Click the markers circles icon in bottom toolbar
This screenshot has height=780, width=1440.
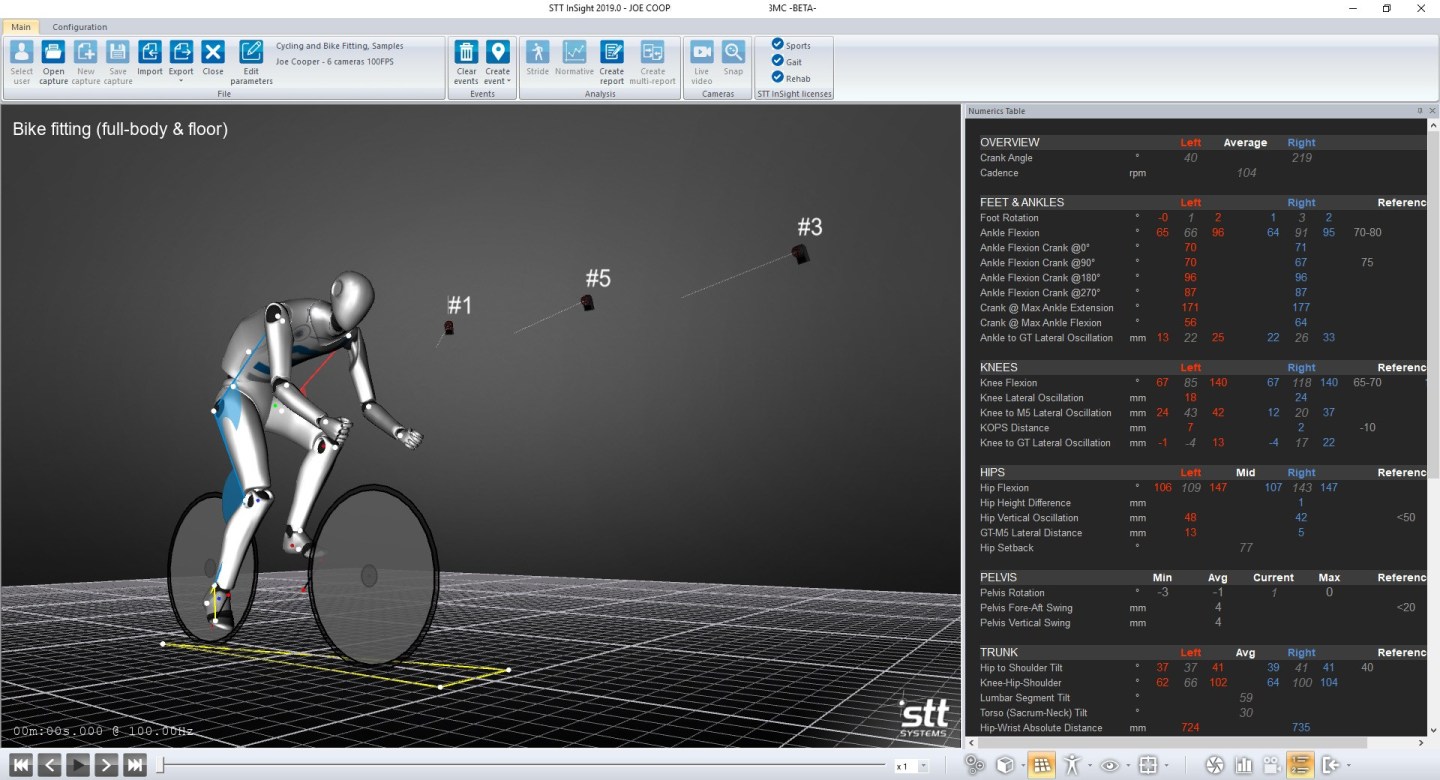pos(975,765)
